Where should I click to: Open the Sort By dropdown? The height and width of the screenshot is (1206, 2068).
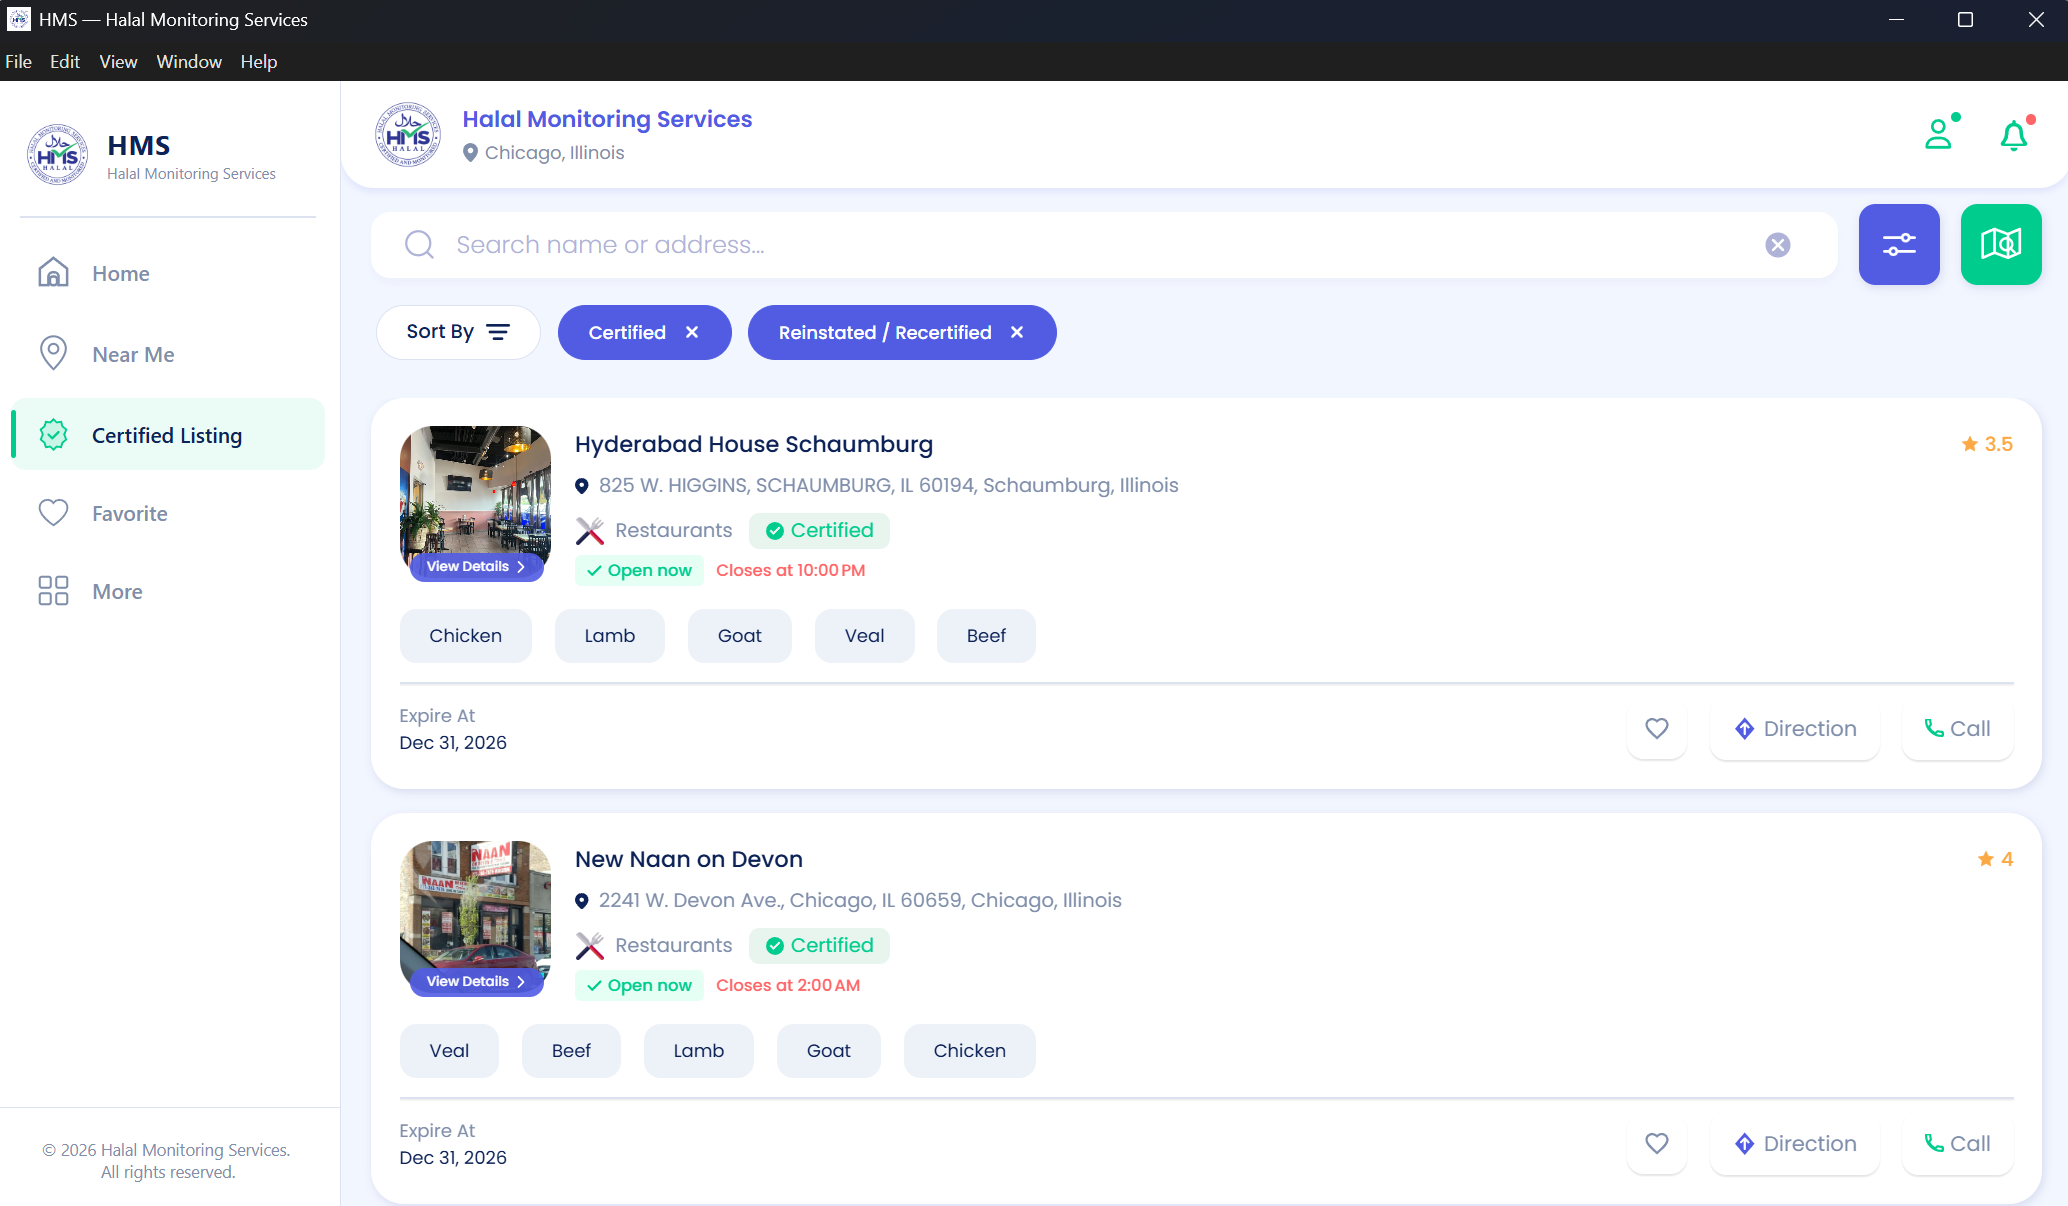click(x=458, y=332)
